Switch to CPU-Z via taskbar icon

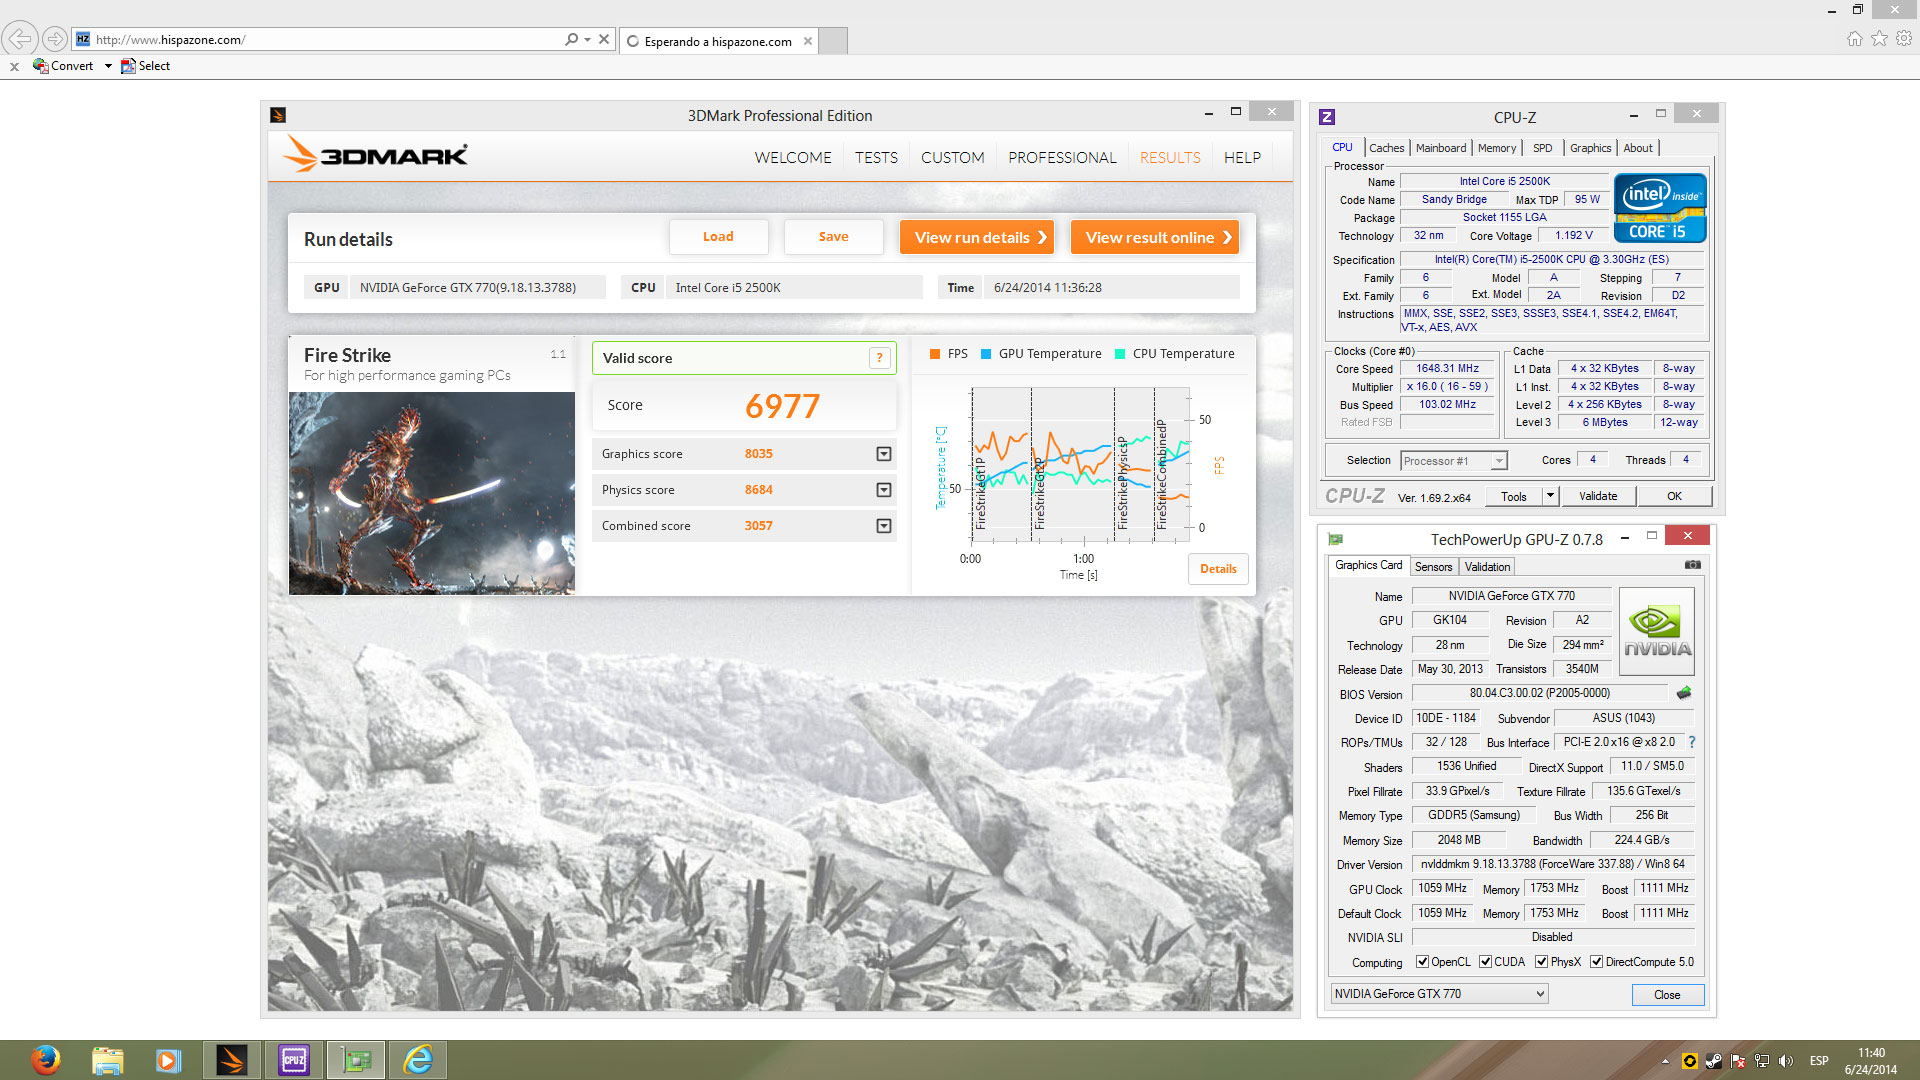294,1060
